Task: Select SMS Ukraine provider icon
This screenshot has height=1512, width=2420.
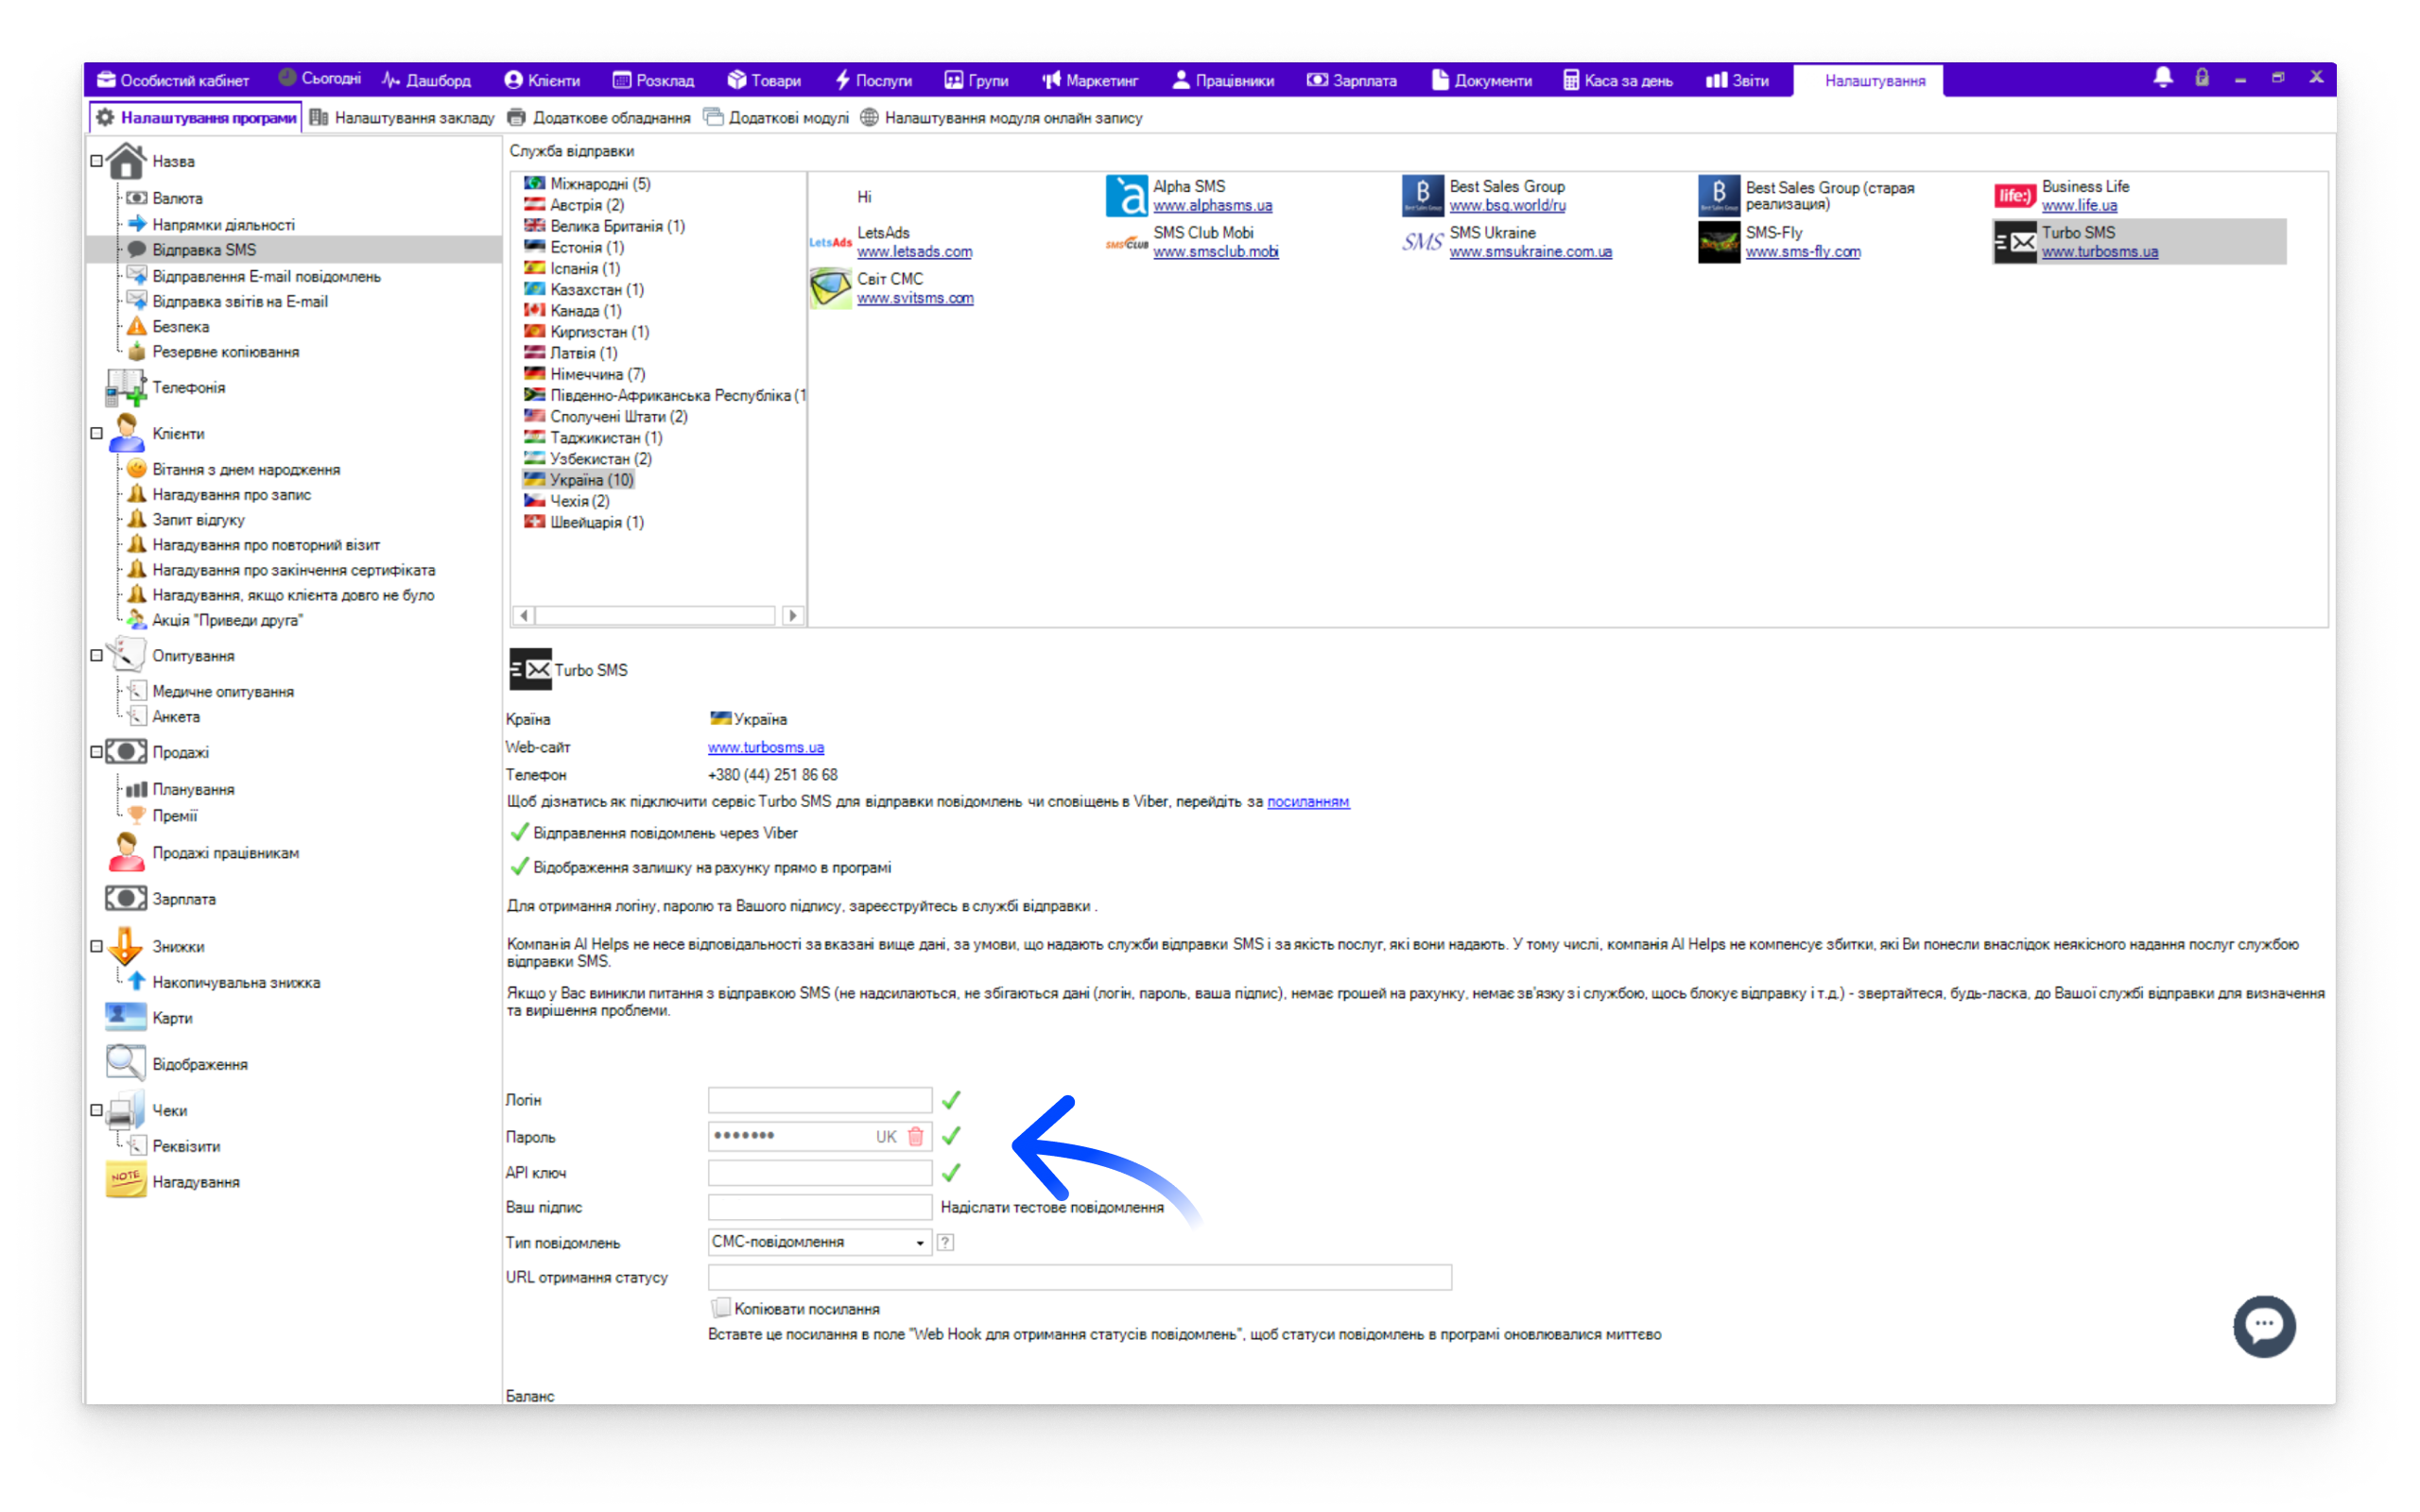Action: pos(1422,242)
